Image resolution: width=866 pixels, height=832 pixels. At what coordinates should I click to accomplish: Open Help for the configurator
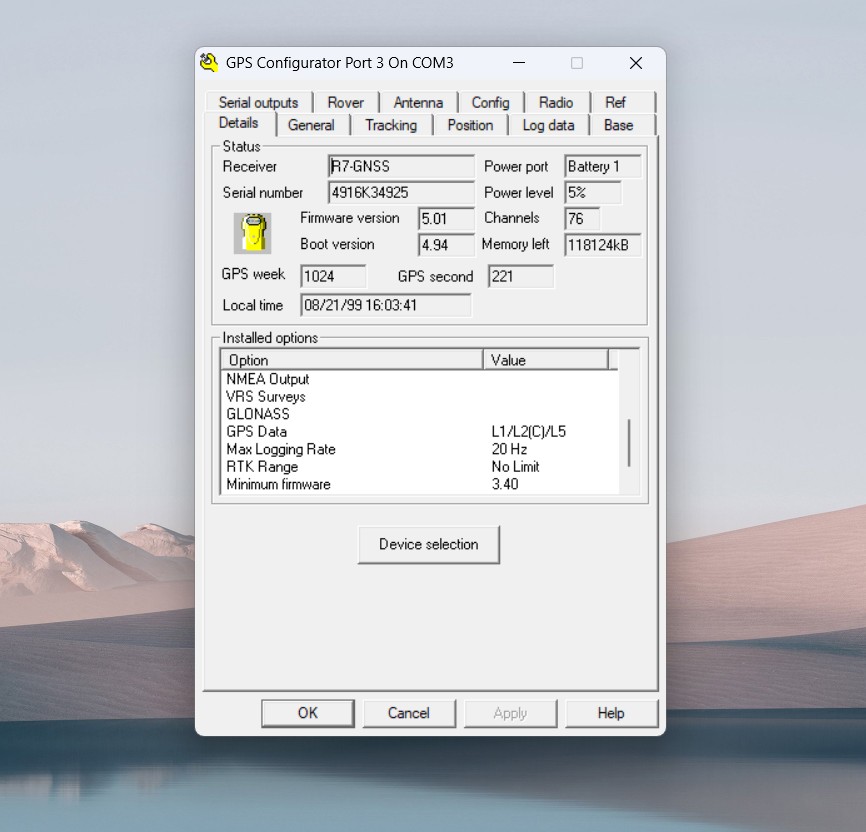[x=611, y=713]
